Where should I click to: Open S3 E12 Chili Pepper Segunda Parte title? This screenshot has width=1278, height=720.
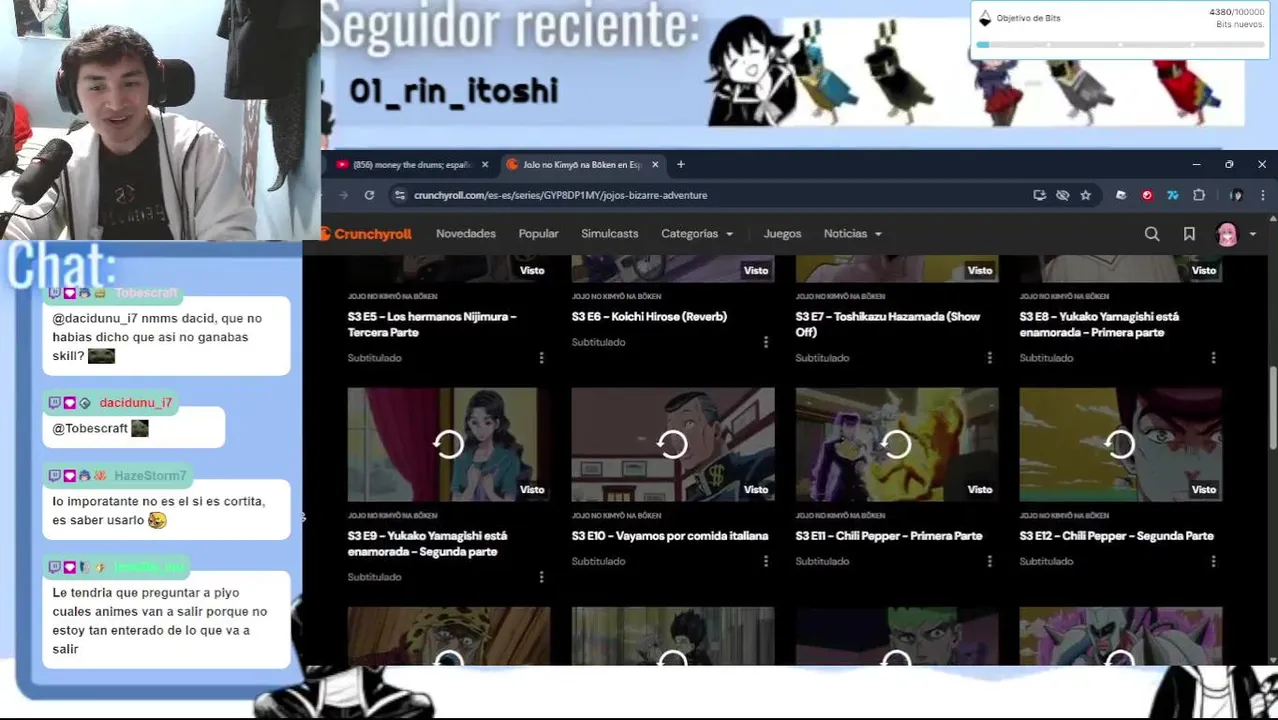pyautogui.click(x=1116, y=536)
